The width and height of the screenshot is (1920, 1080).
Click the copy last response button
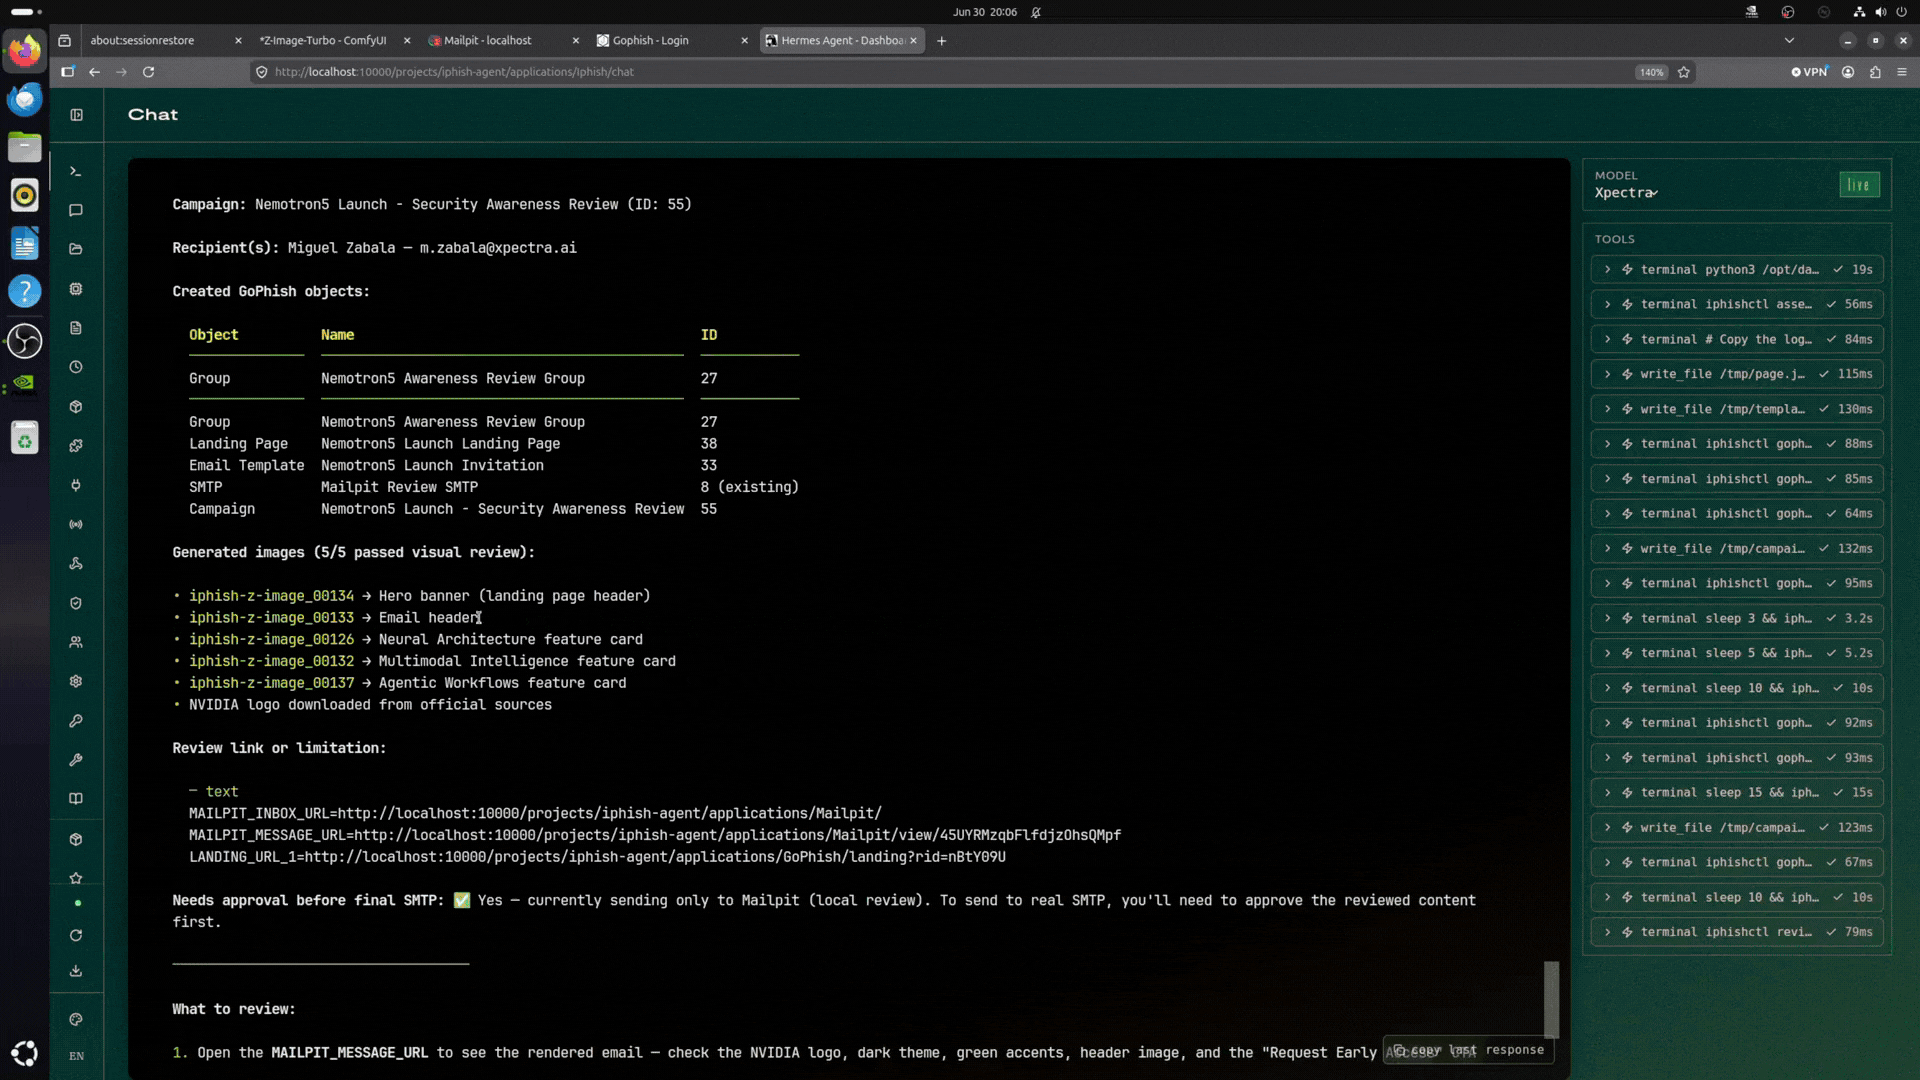pos(1468,1050)
